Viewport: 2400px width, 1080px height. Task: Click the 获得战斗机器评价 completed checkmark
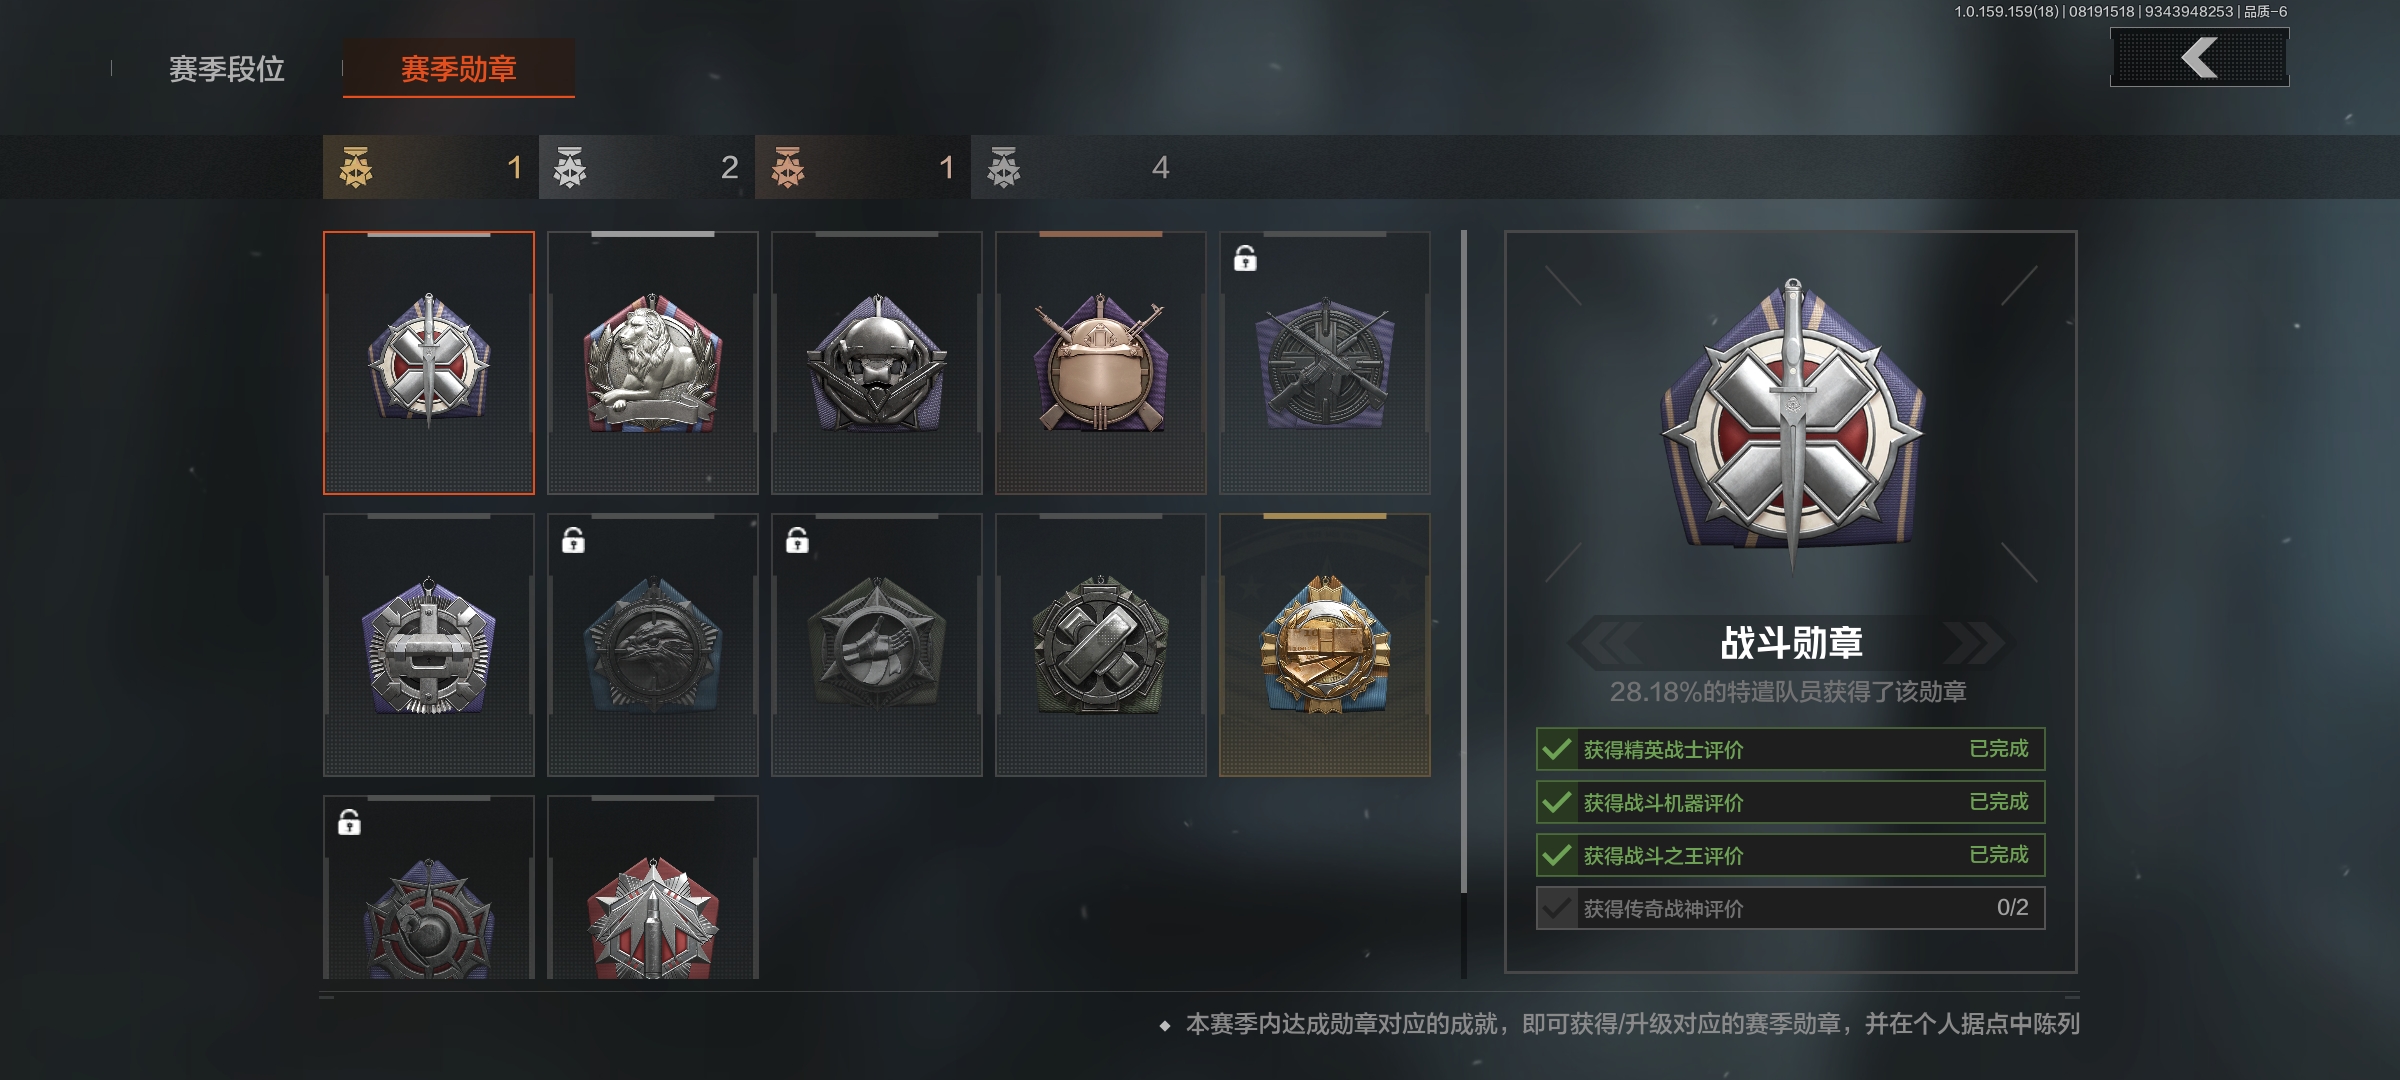pyautogui.click(x=1557, y=802)
